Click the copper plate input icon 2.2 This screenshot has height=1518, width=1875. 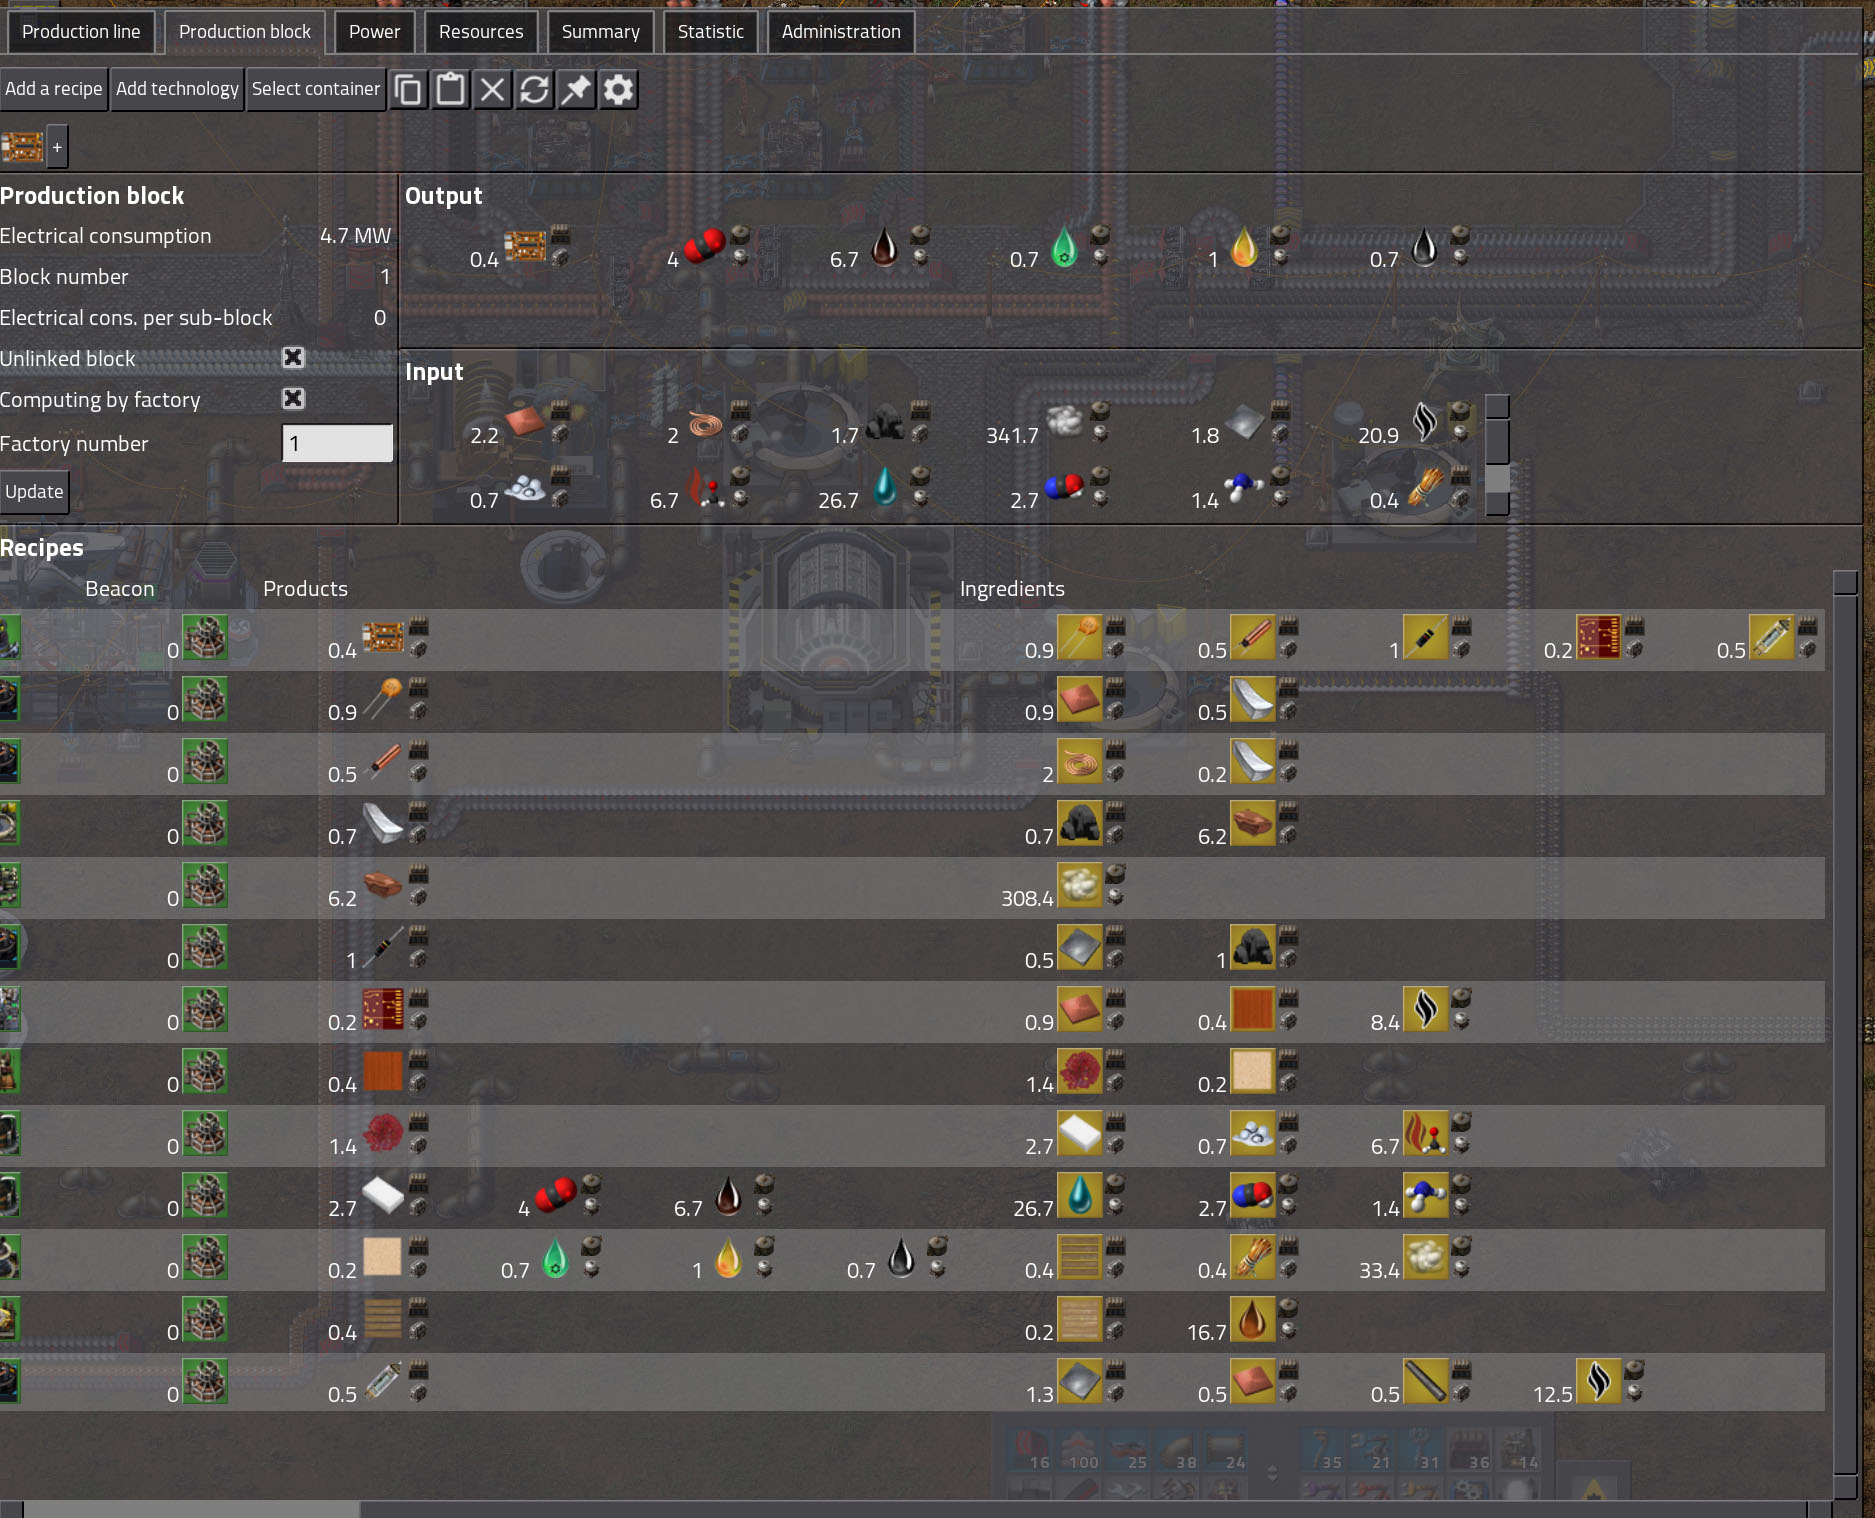[525, 422]
